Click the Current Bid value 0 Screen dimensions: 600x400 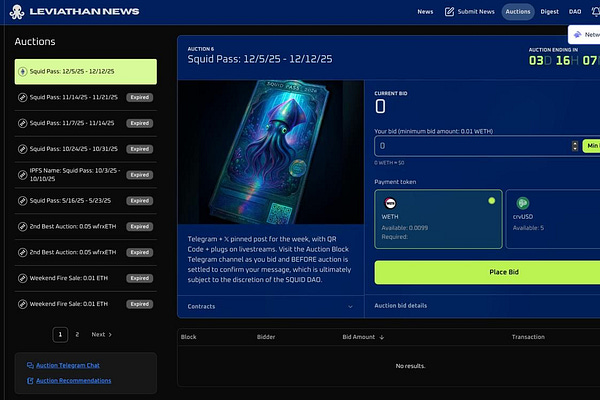pyautogui.click(x=380, y=106)
